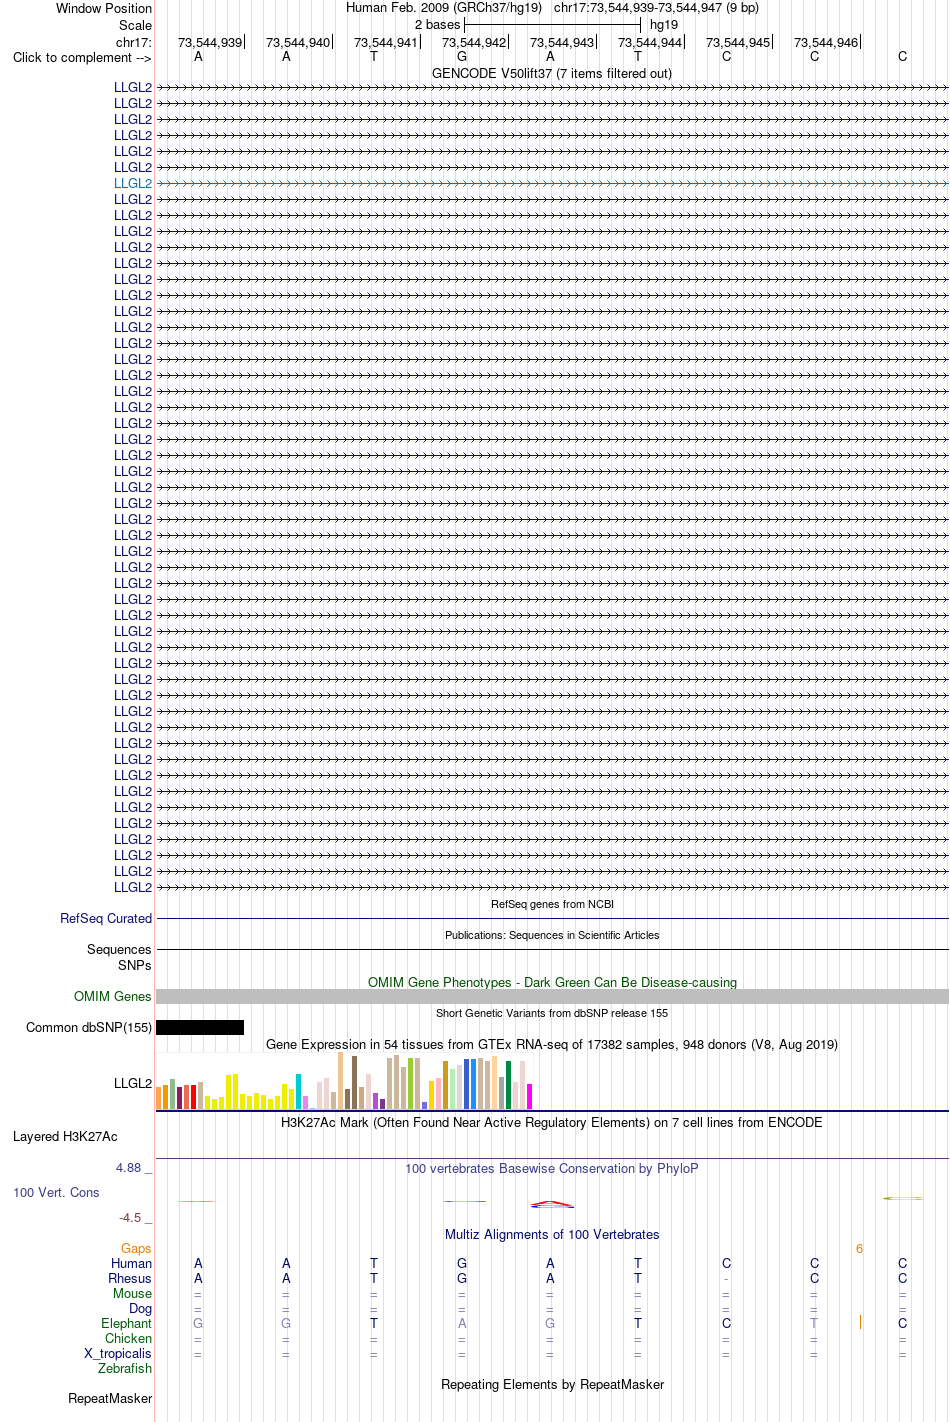The height and width of the screenshot is (1422, 950).
Task: Click the dark green bar in the GTEx chart
Action: pyautogui.click(x=508, y=1085)
